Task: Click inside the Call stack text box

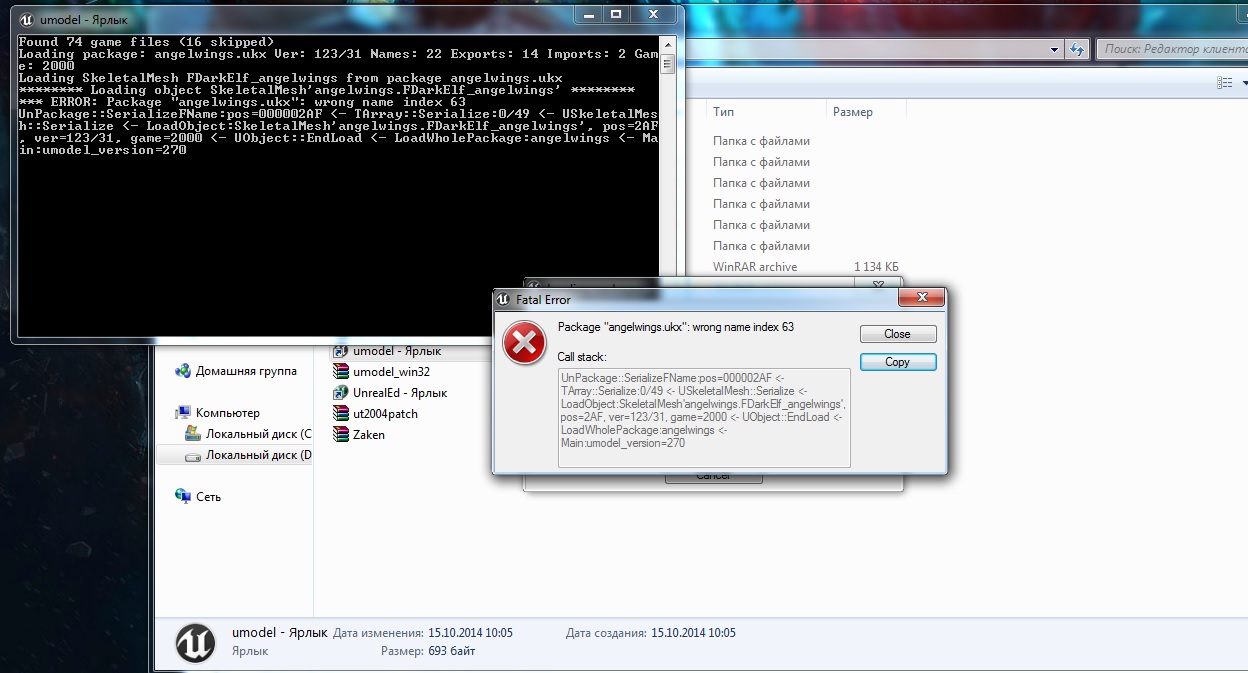Action: [x=704, y=417]
